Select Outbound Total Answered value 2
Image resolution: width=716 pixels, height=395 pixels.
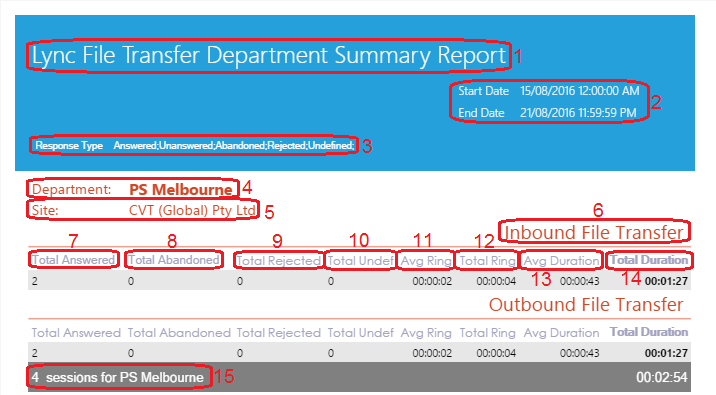coord(35,353)
